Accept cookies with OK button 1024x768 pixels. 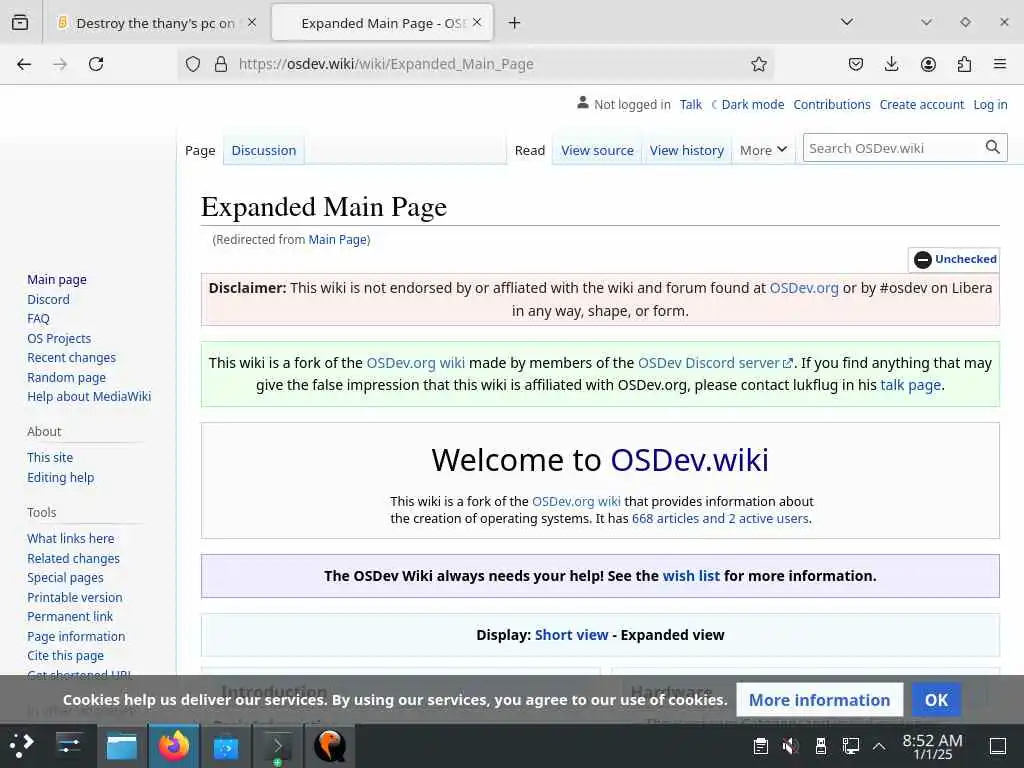point(936,699)
